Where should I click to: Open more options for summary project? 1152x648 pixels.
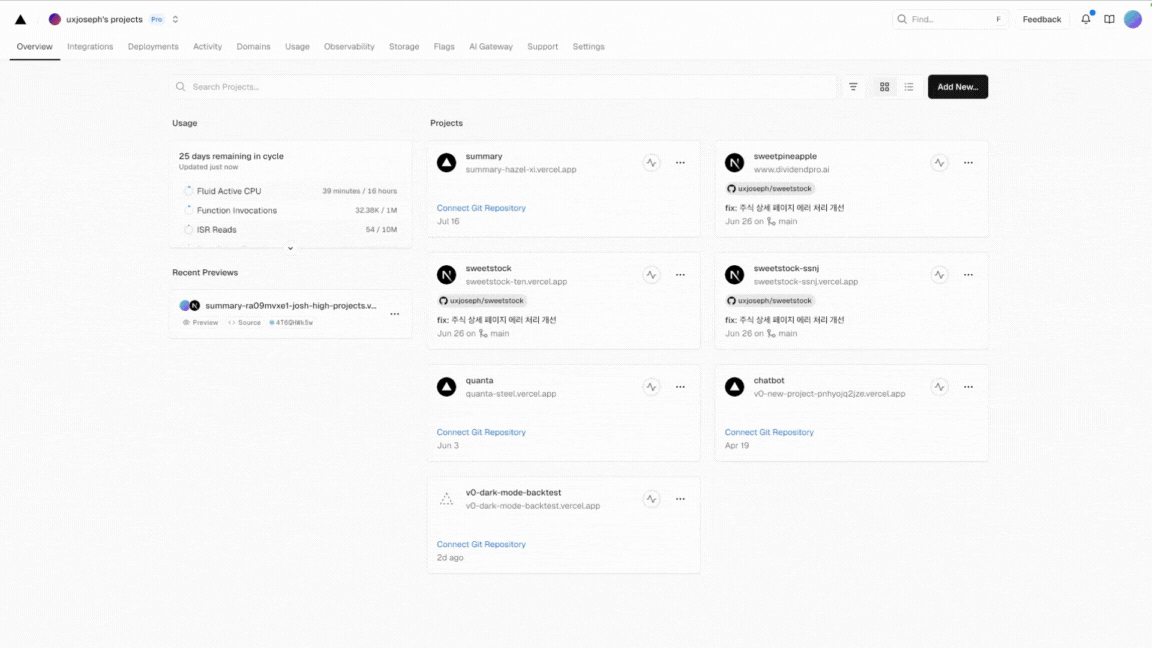point(680,162)
